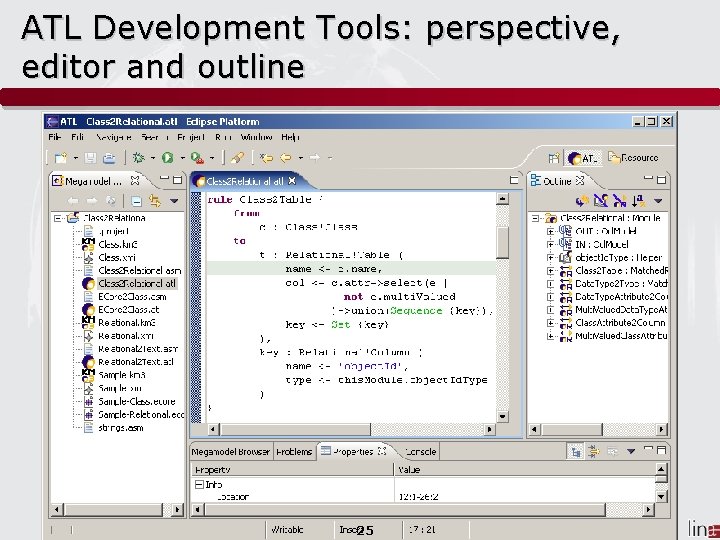Toggle Show Advanced Properties filter icon
Image resolution: width=720 pixels, height=540 pixels.
(x=594, y=451)
